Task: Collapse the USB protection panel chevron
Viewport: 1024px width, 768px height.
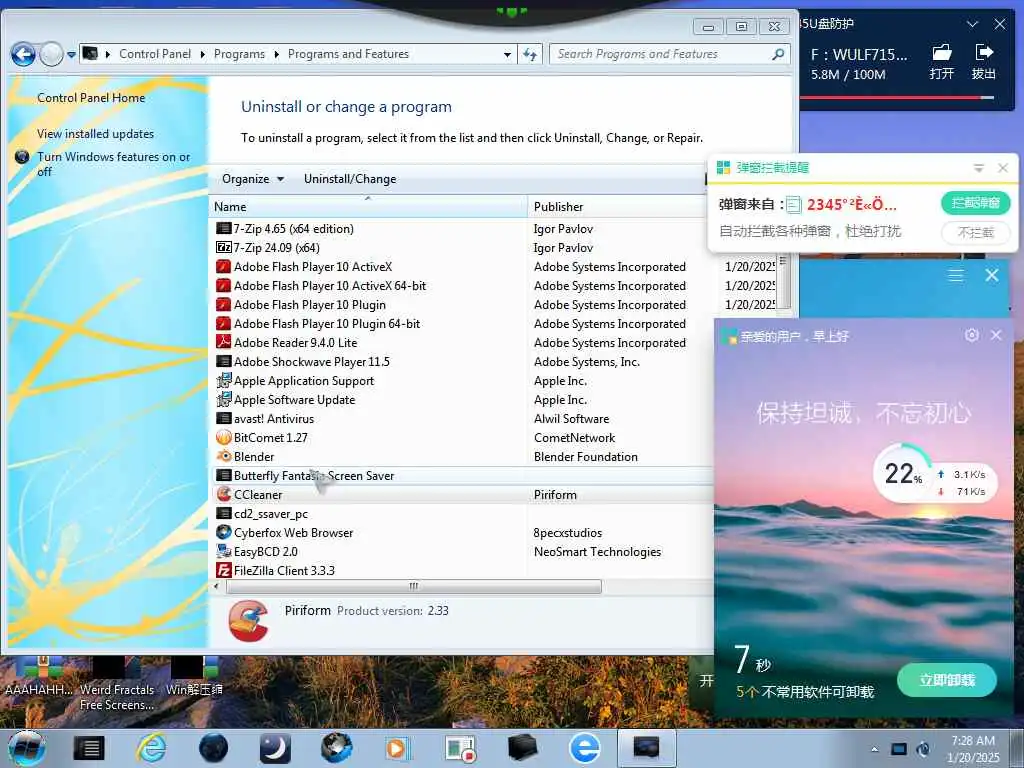Action: [x=972, y=24]
